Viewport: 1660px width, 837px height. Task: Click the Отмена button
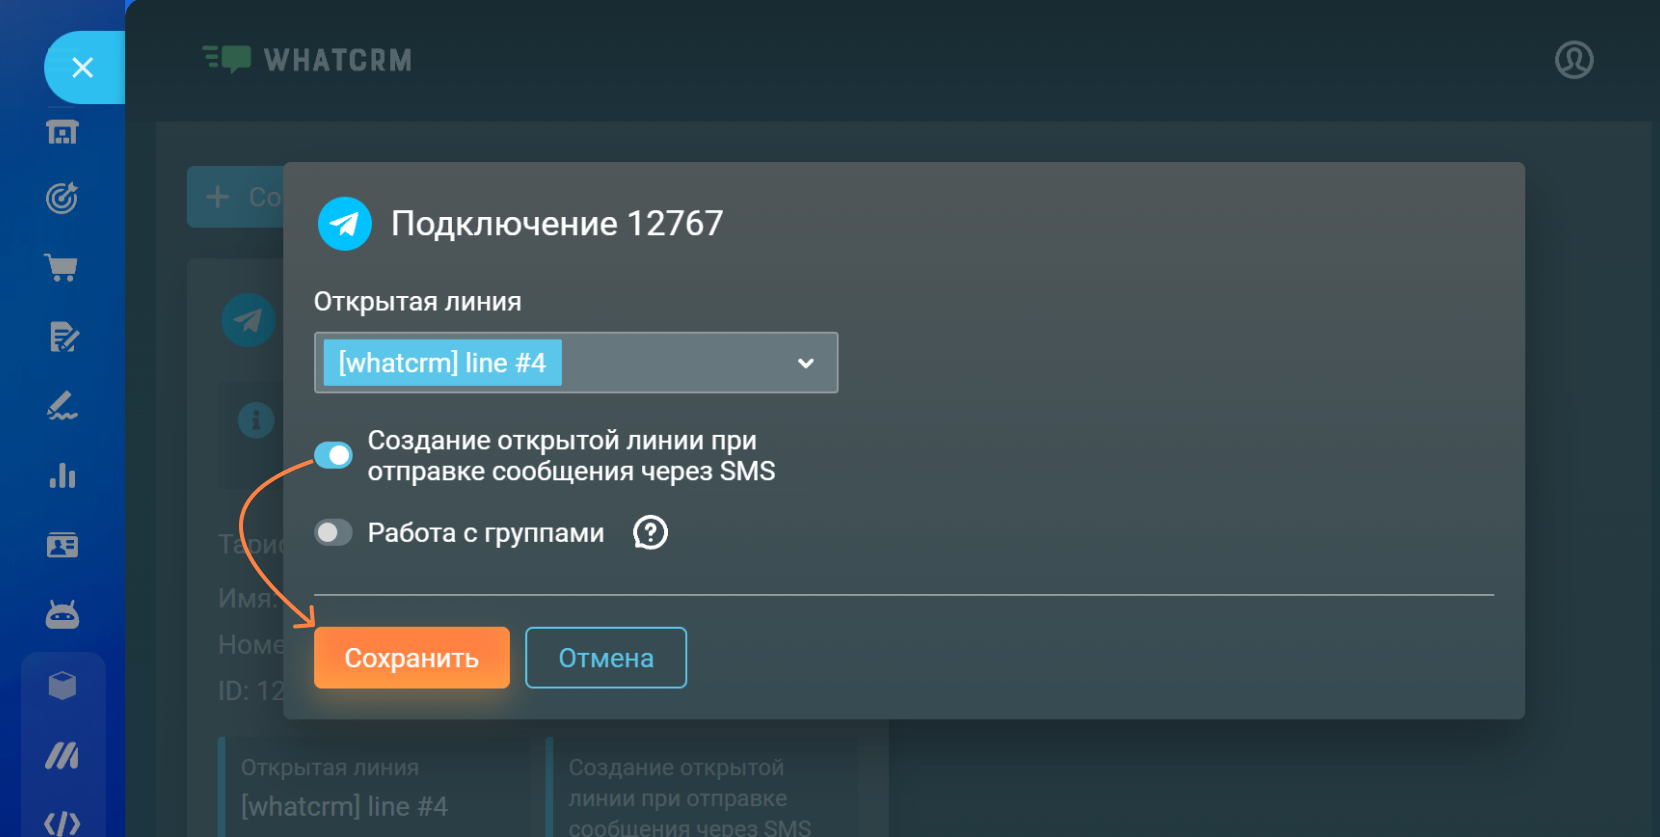point(605,658)
